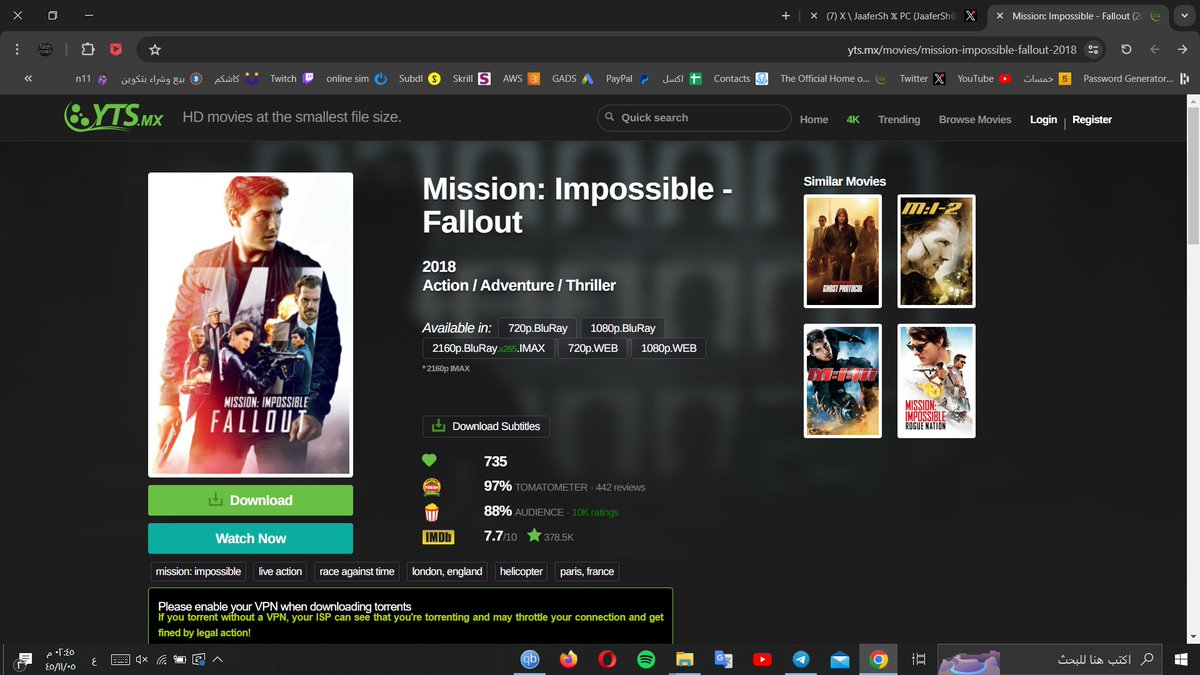Viewport: 1200px width, 675px height.
Task: Click the muted volume tray icon
Action: coord(142,659)
